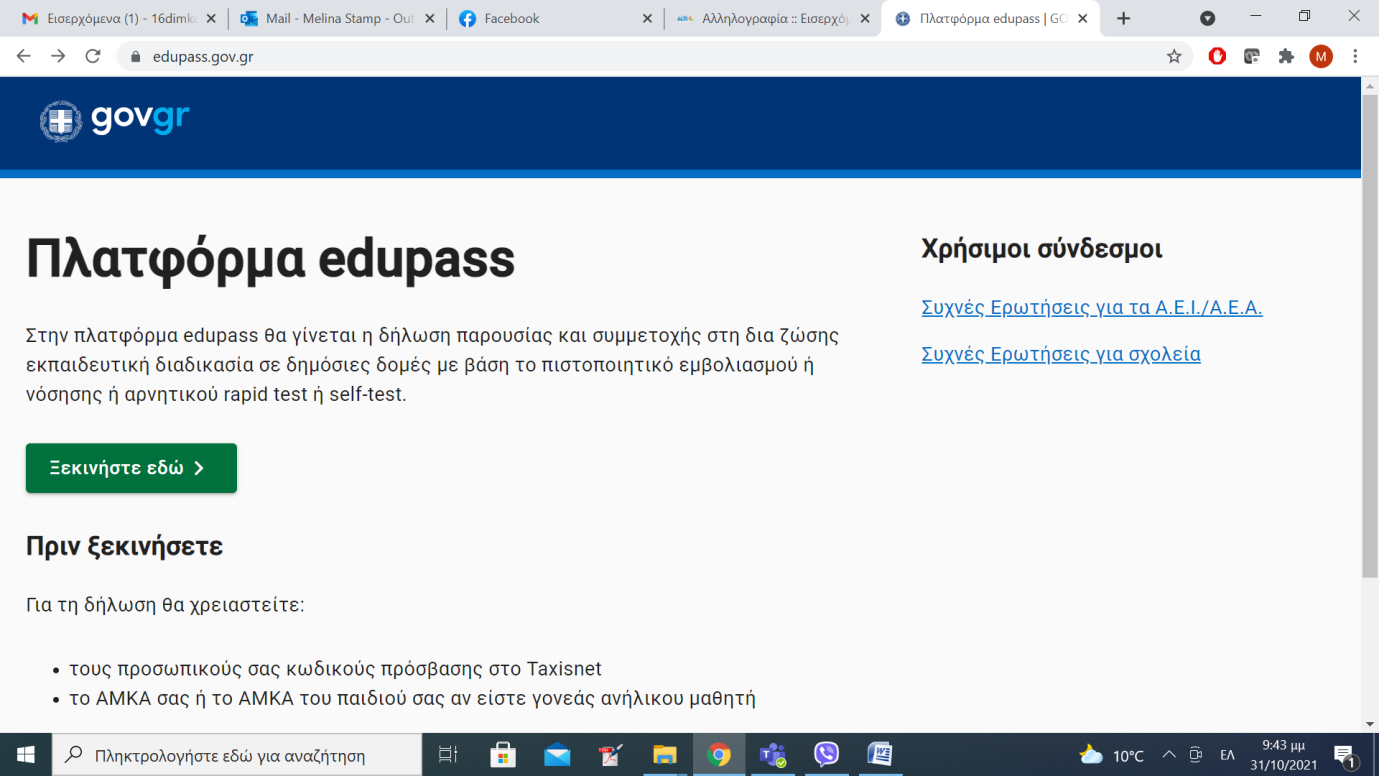The width and height of the screenshot is (1379, 776).
Task: Reload the edupass page
Action: point(93,57)
